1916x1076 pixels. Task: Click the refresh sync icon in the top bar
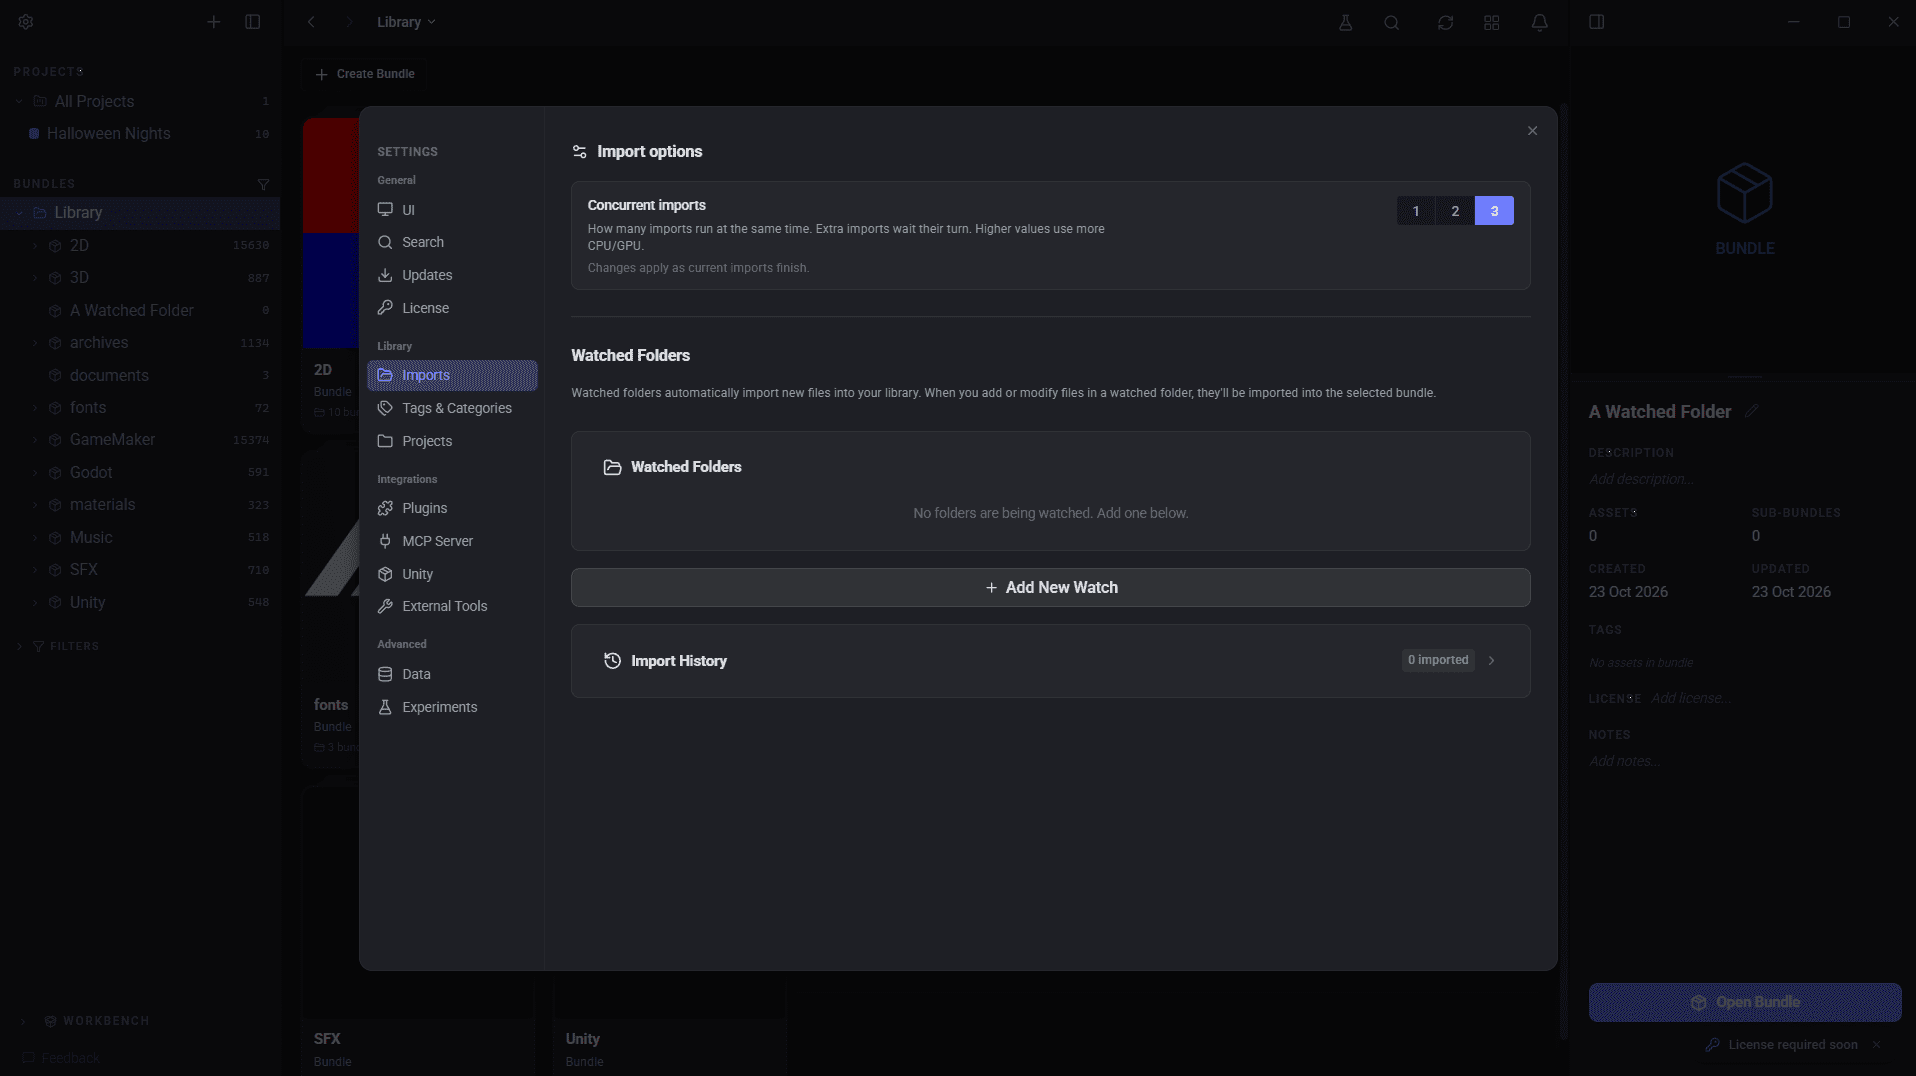pos(1445,22)
